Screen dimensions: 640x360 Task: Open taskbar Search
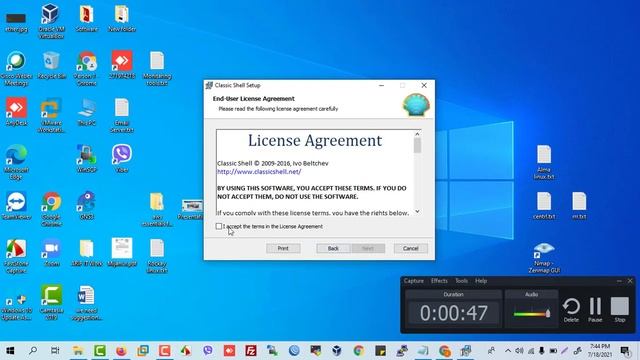coord(33,350)
